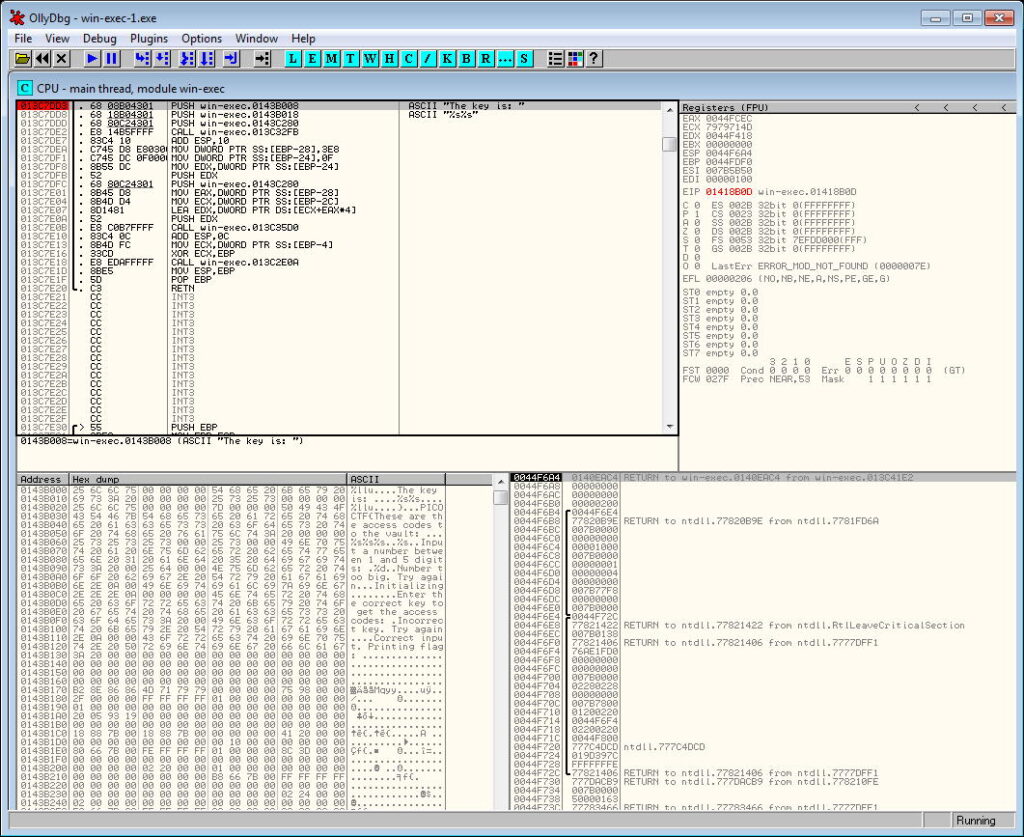Click the hex dump scrollbar up arrow

(x=501, y=481)
